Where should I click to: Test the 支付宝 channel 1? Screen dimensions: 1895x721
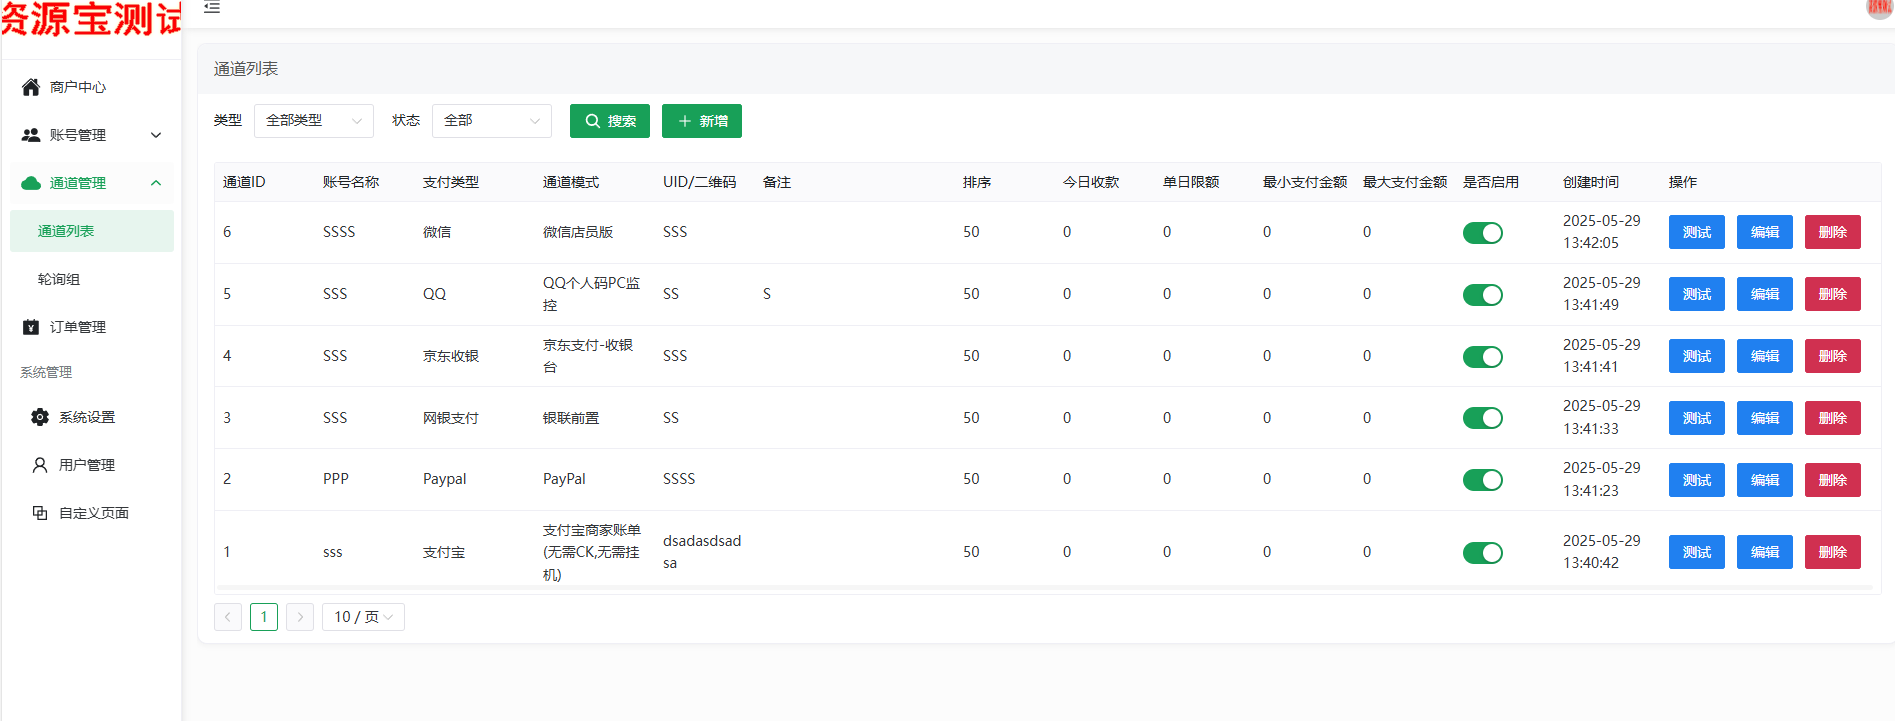[1697, 552]
